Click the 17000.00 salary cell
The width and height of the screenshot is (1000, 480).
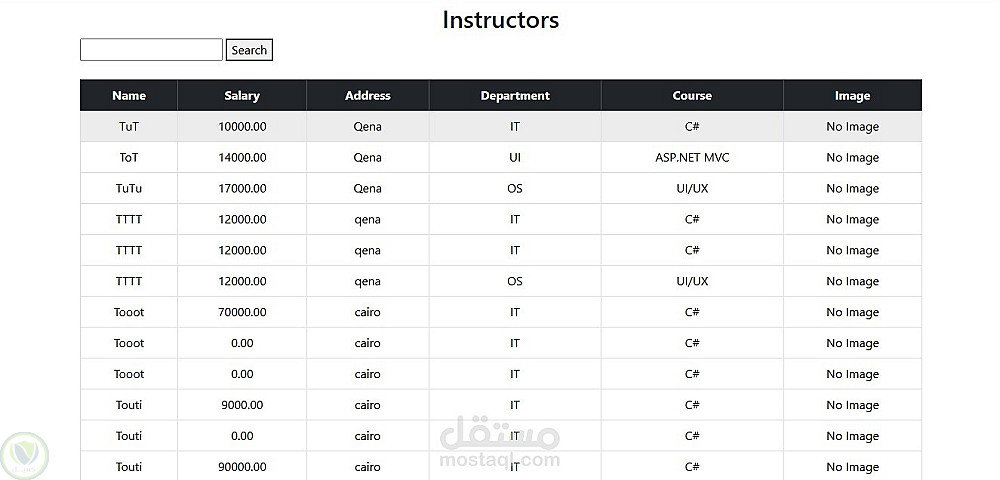tap(242, 189)
